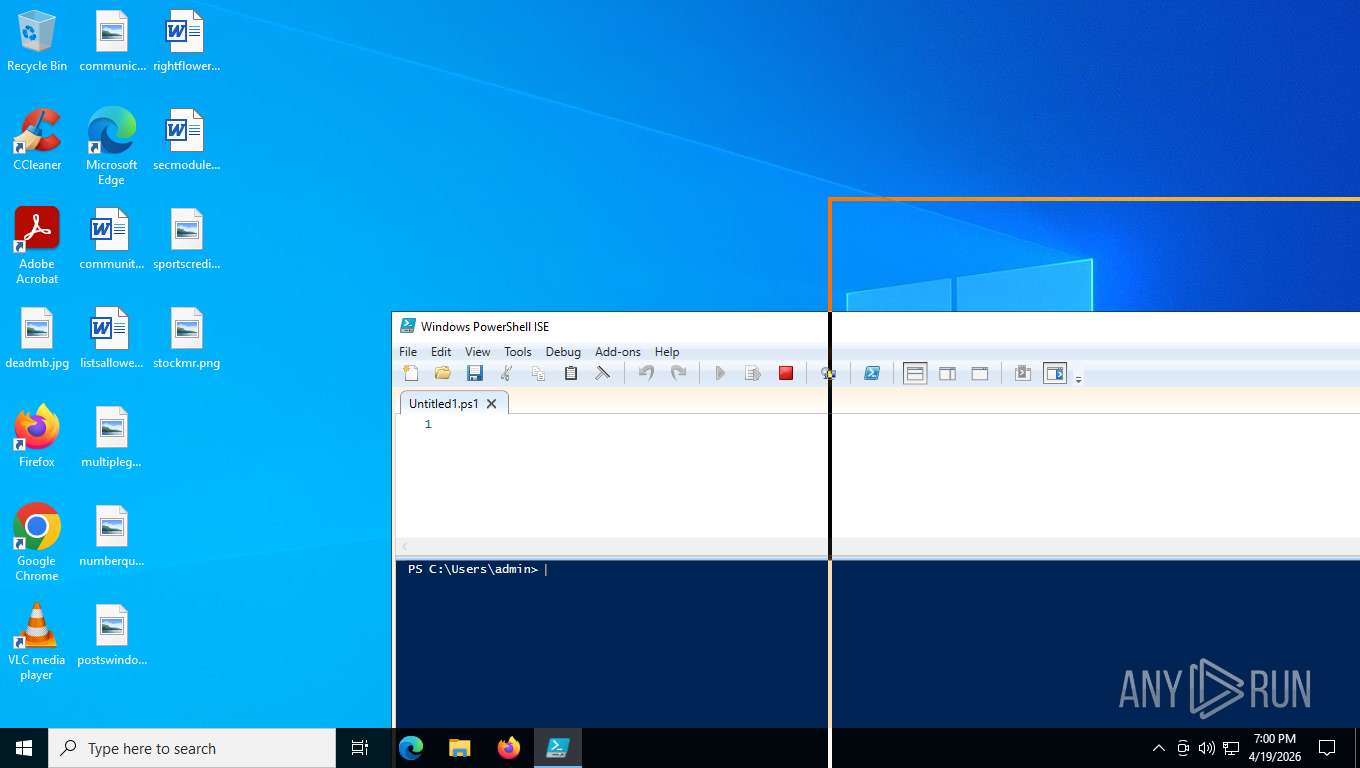
Task: Click the Redo arrow icon
Action: pyautogui.click(x=678, y=373)
